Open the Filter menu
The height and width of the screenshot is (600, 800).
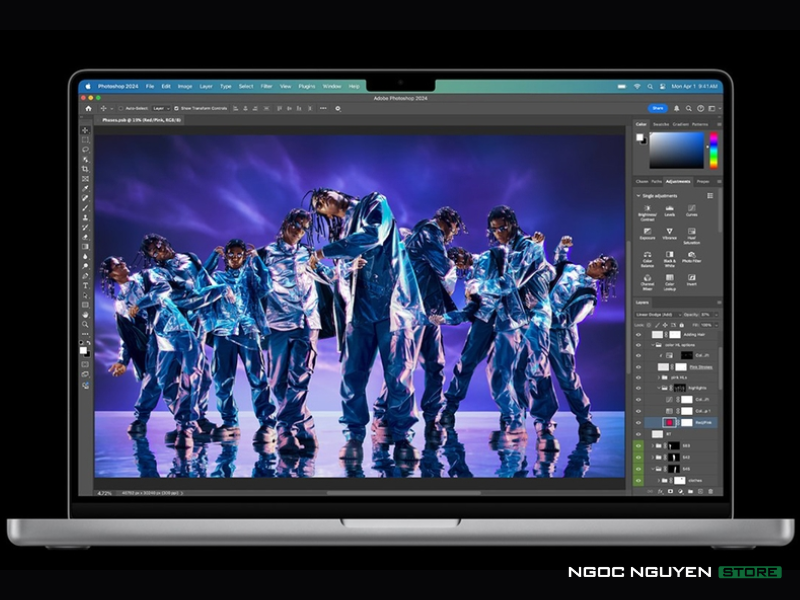click(x=266, y=86)
